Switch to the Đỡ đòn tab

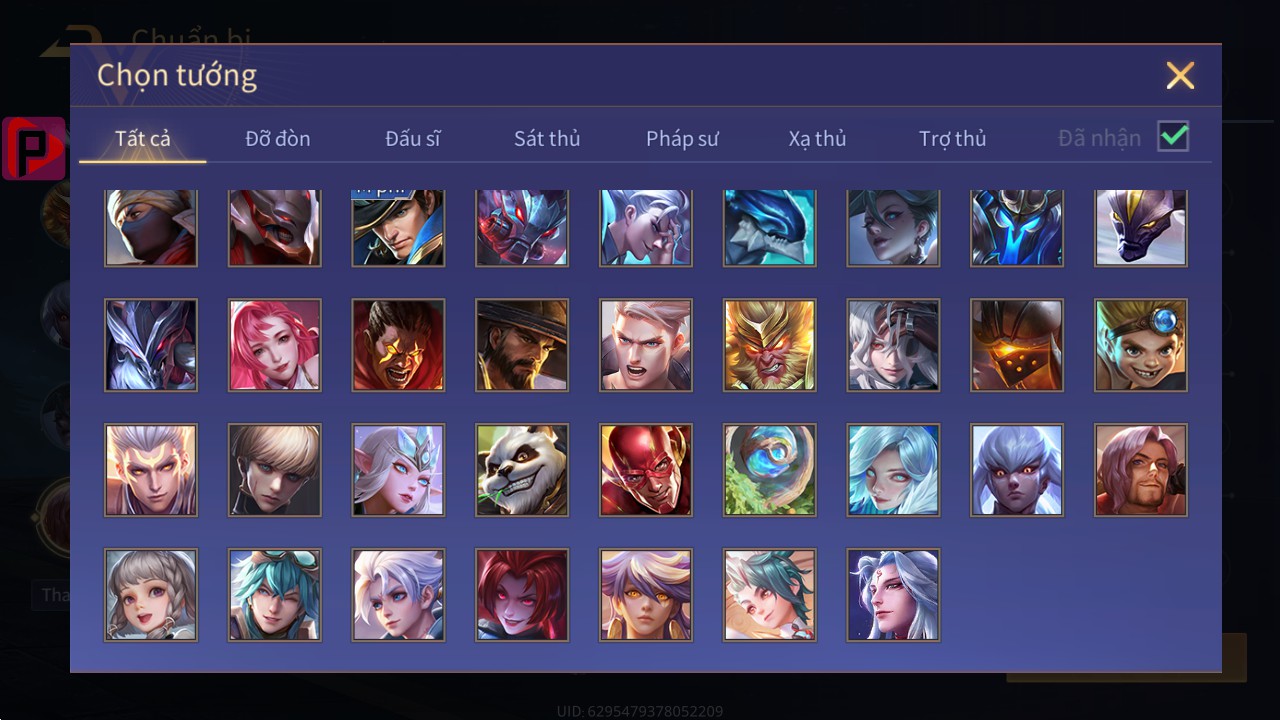(278, 138)
